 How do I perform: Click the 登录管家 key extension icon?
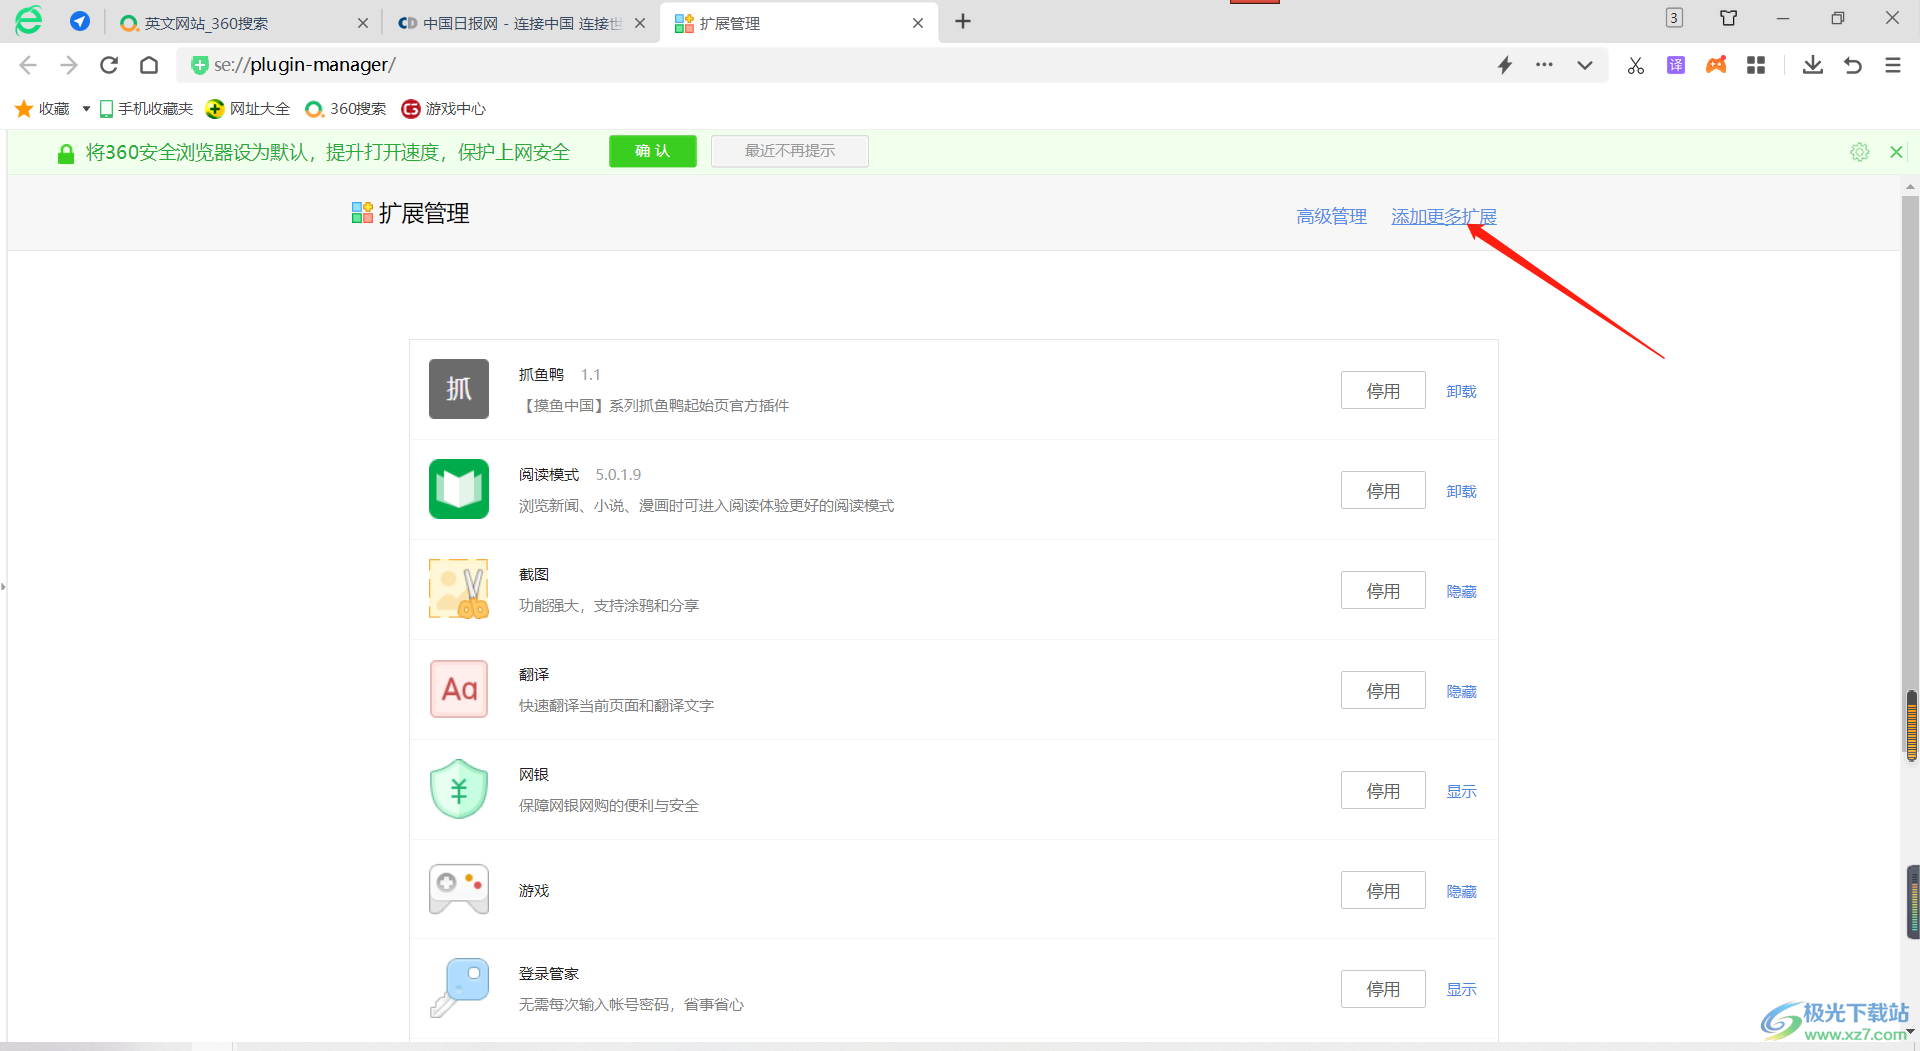(459, 987)
